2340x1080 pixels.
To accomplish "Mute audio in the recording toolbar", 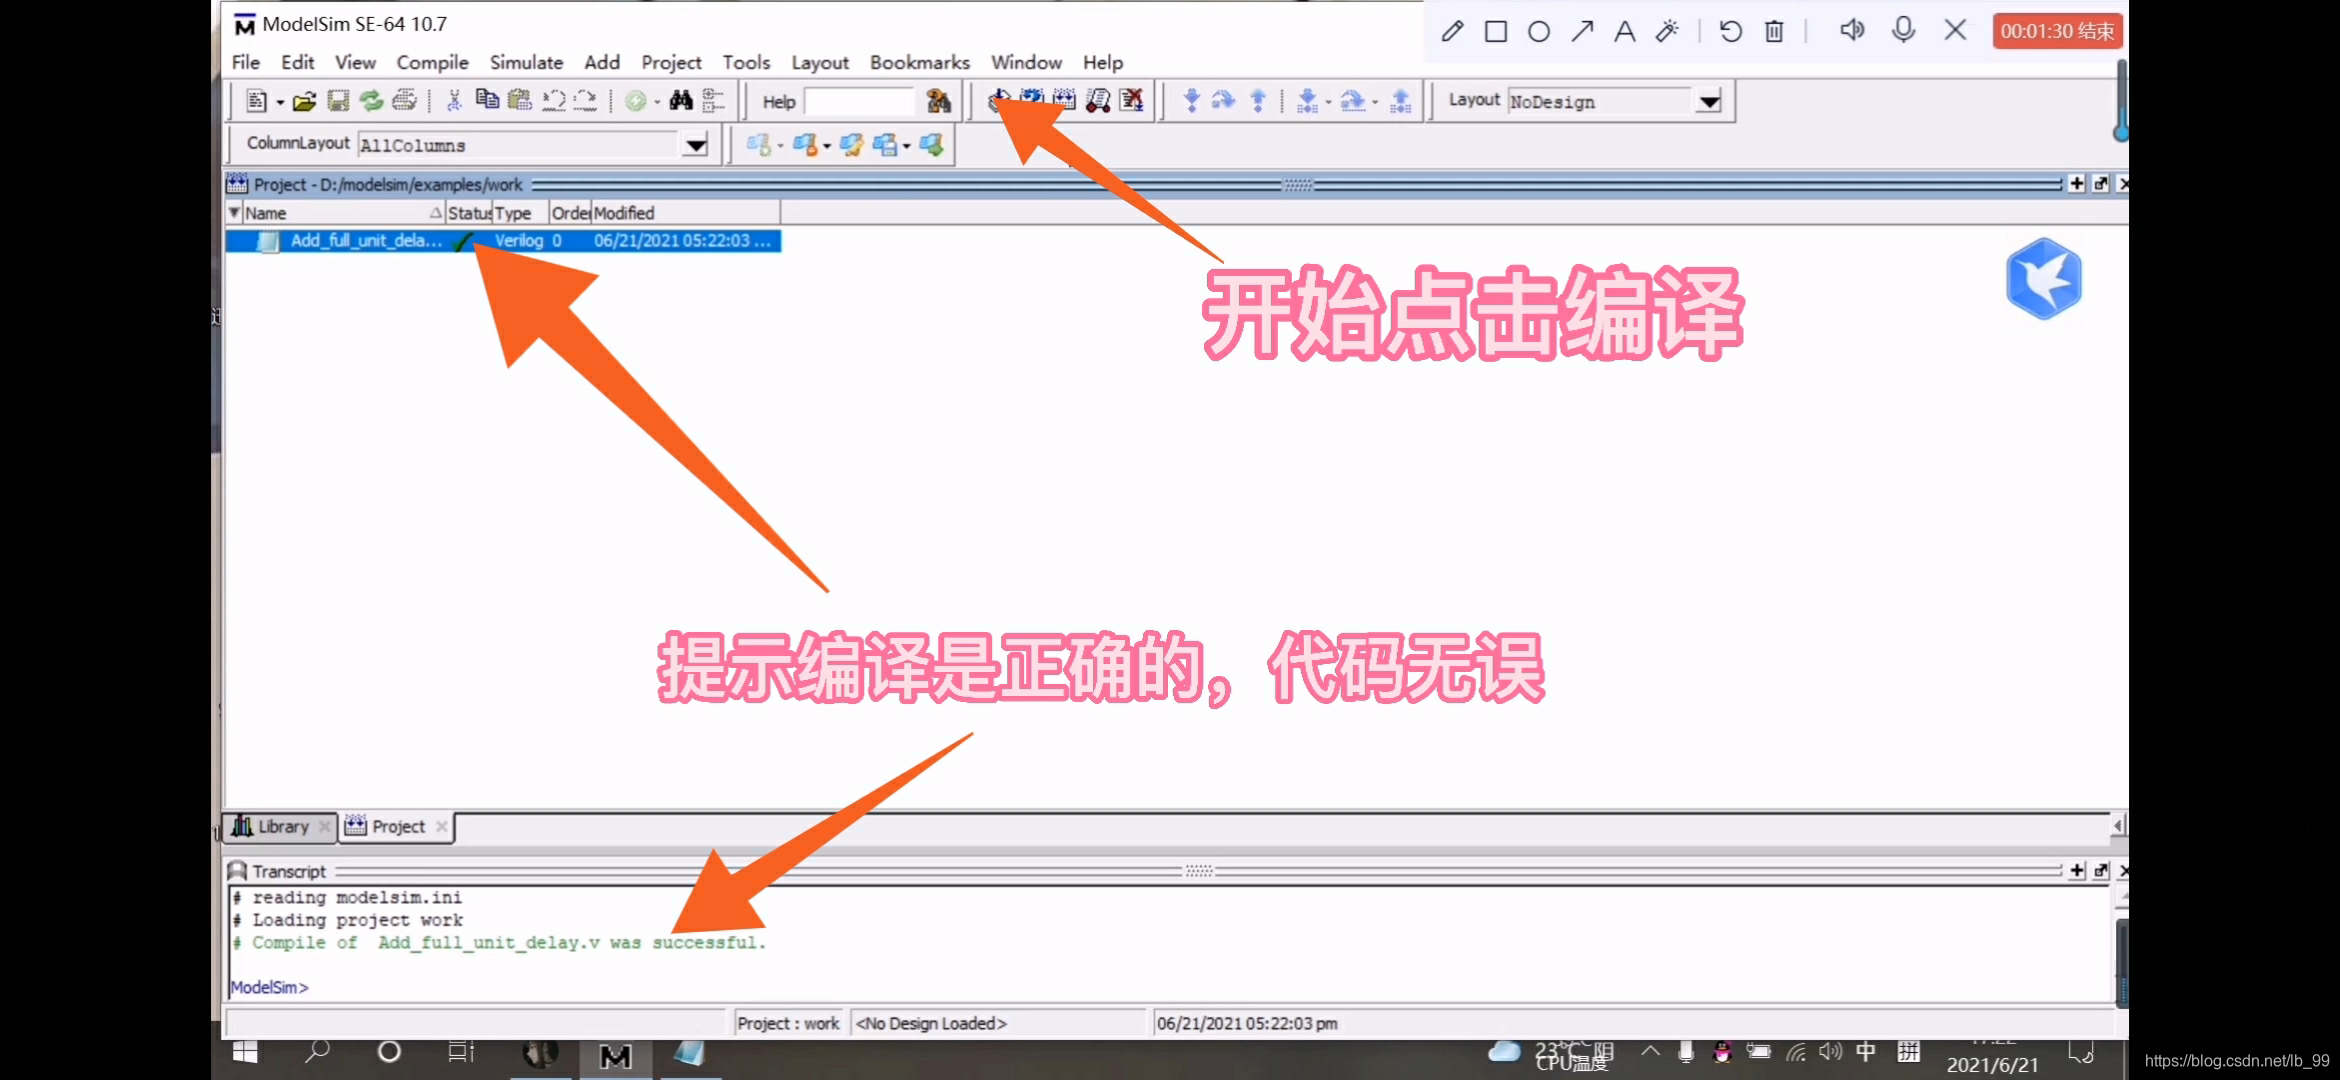I will click(x=1851, y=31).
